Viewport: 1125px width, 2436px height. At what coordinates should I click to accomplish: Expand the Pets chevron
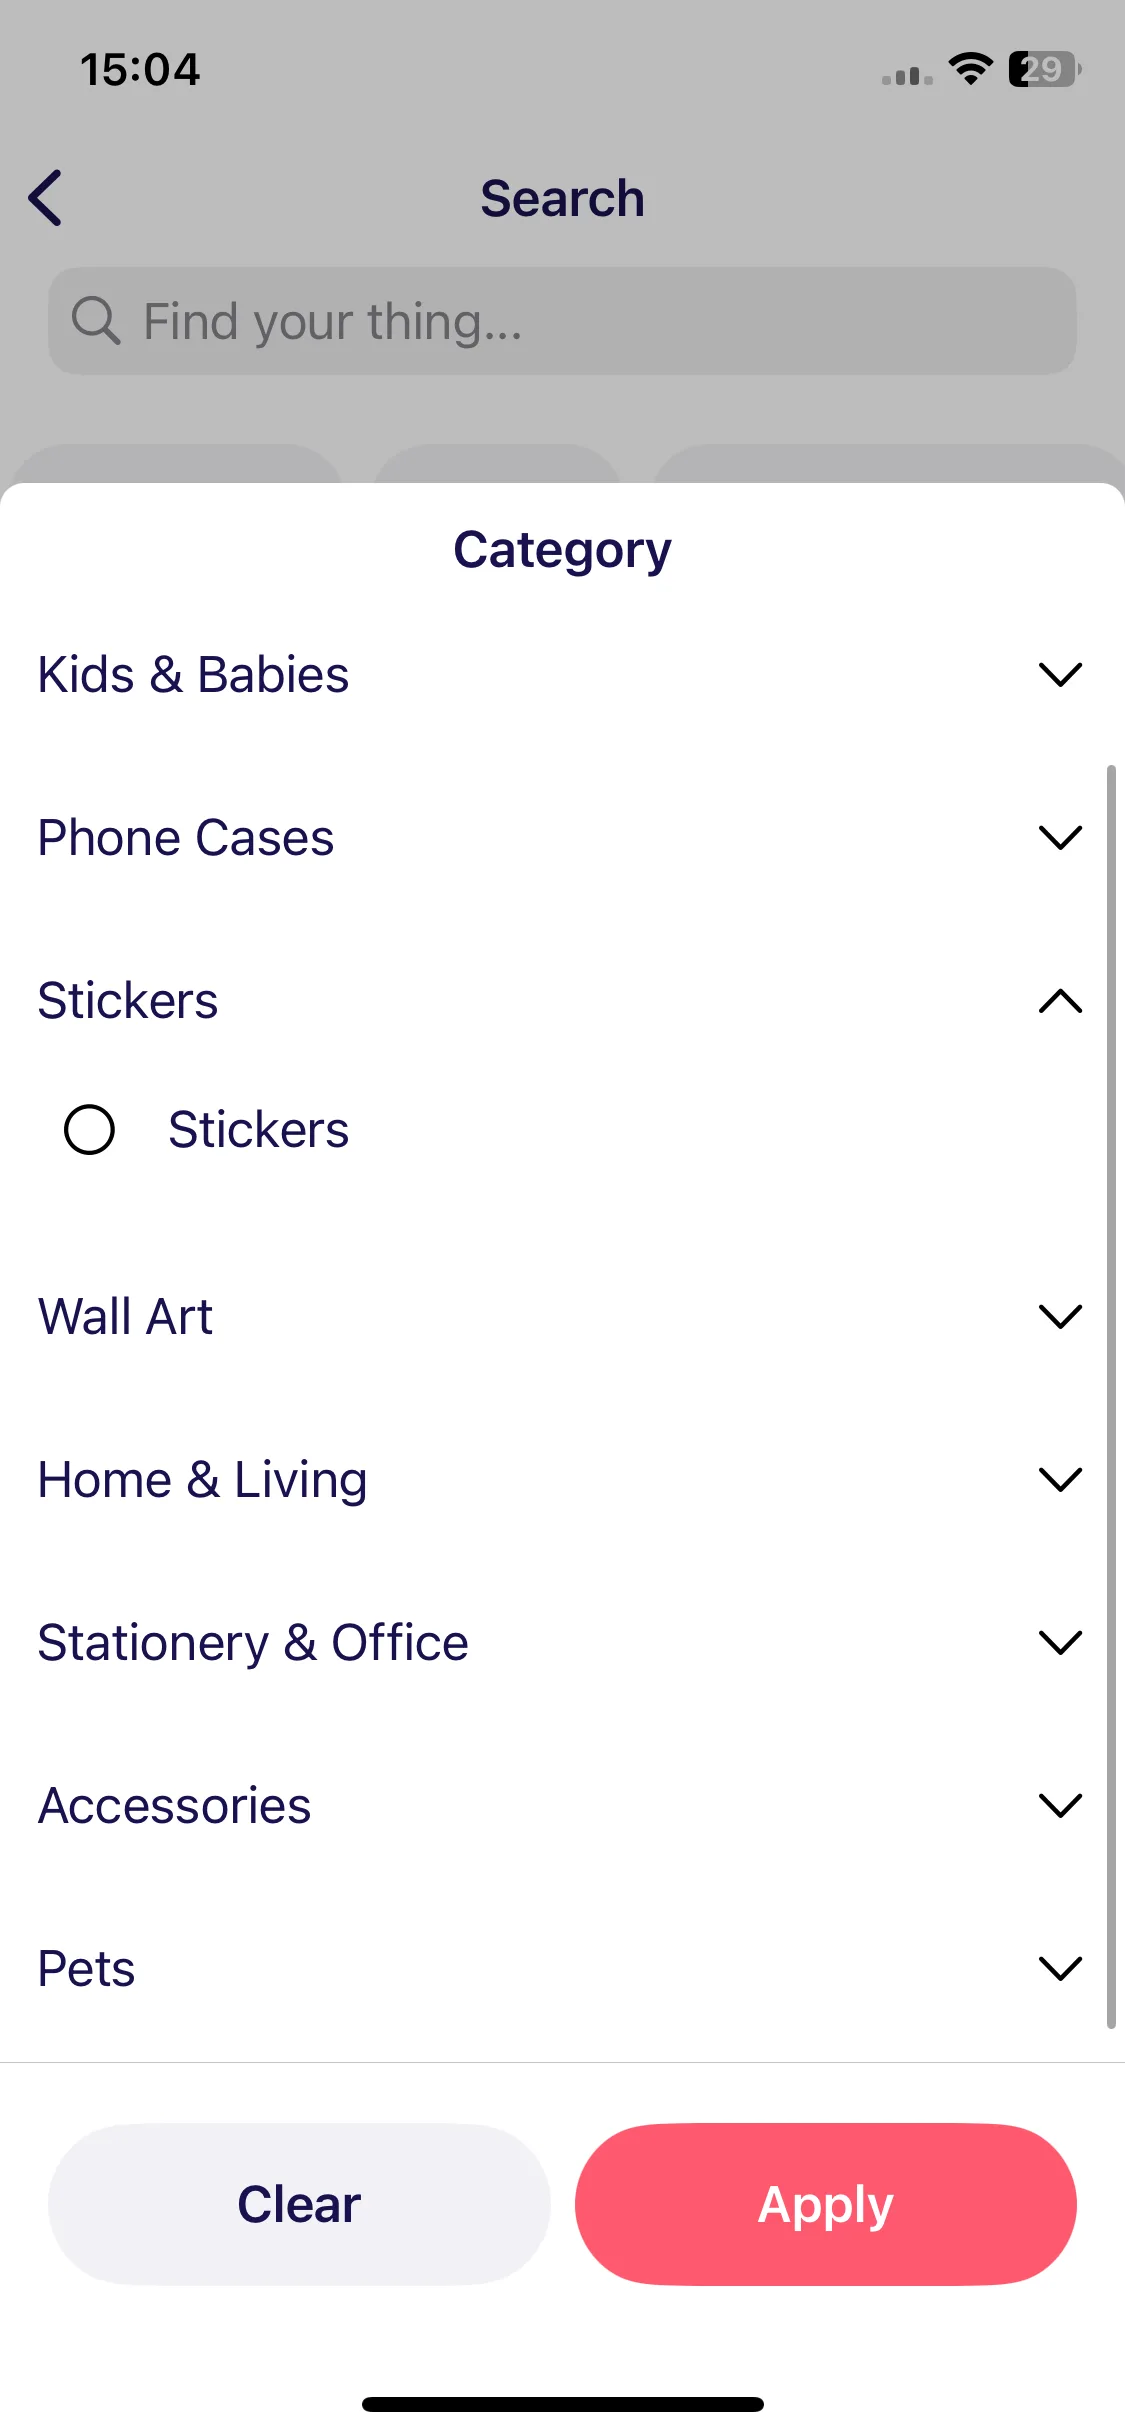pyautogui.click(x=1060, y=1969)
